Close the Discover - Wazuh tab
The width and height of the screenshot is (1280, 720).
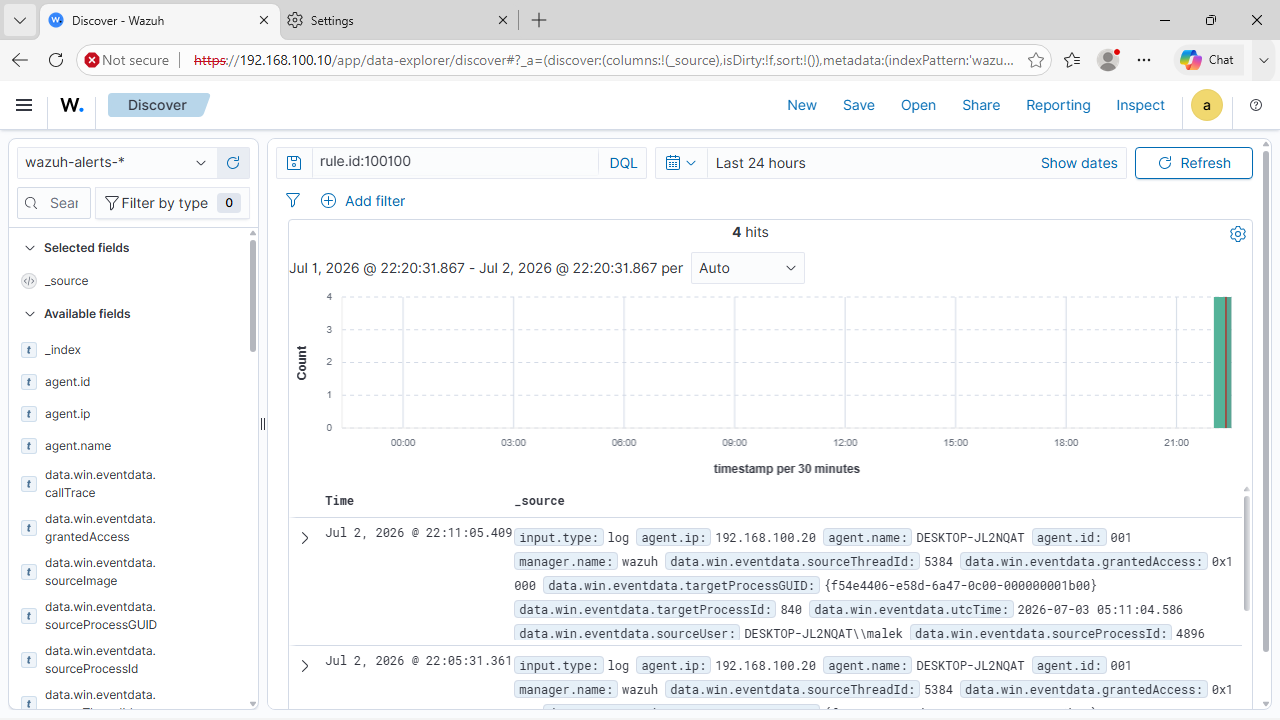[x=264, y=20]
